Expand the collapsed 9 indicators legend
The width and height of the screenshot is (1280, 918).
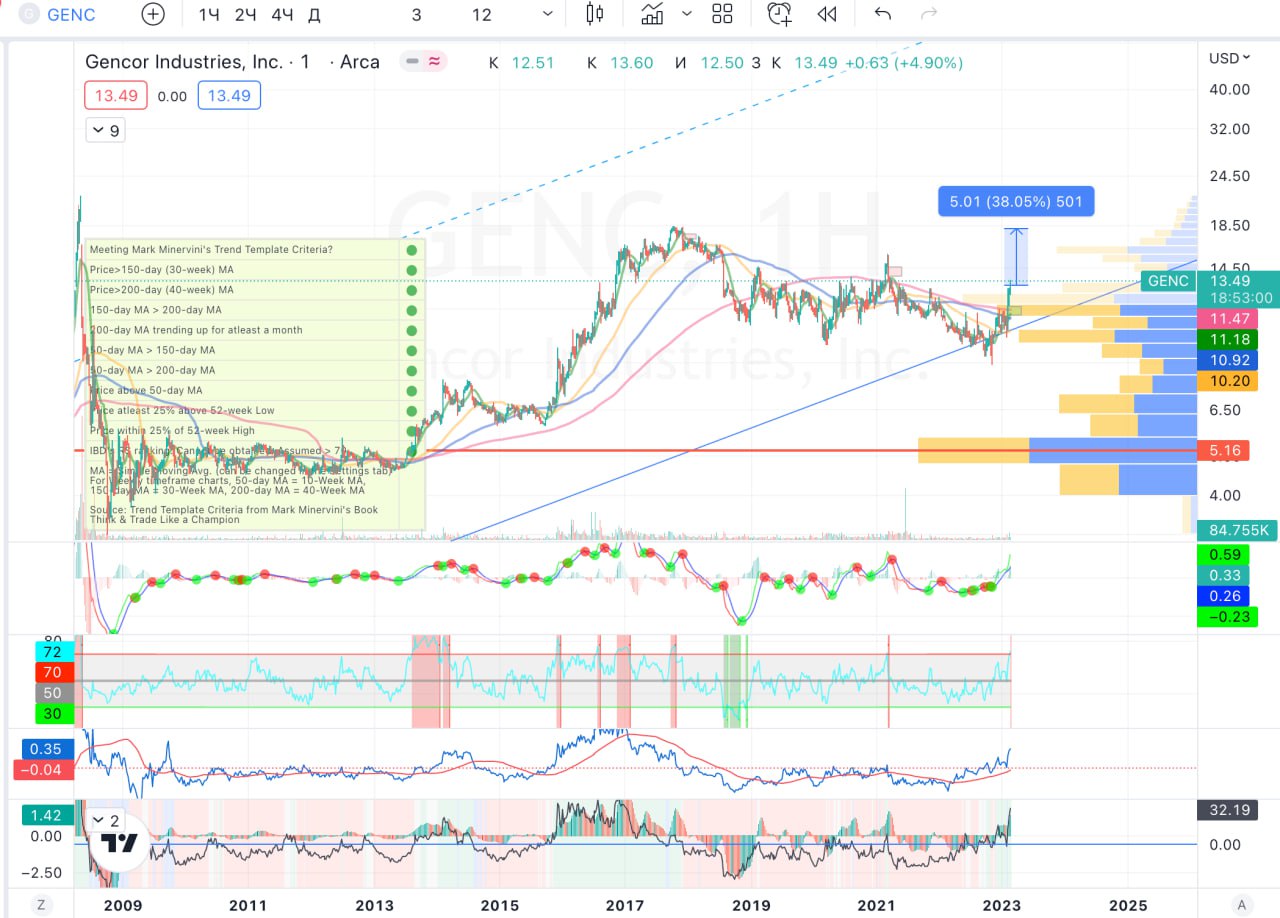(105, 130)
